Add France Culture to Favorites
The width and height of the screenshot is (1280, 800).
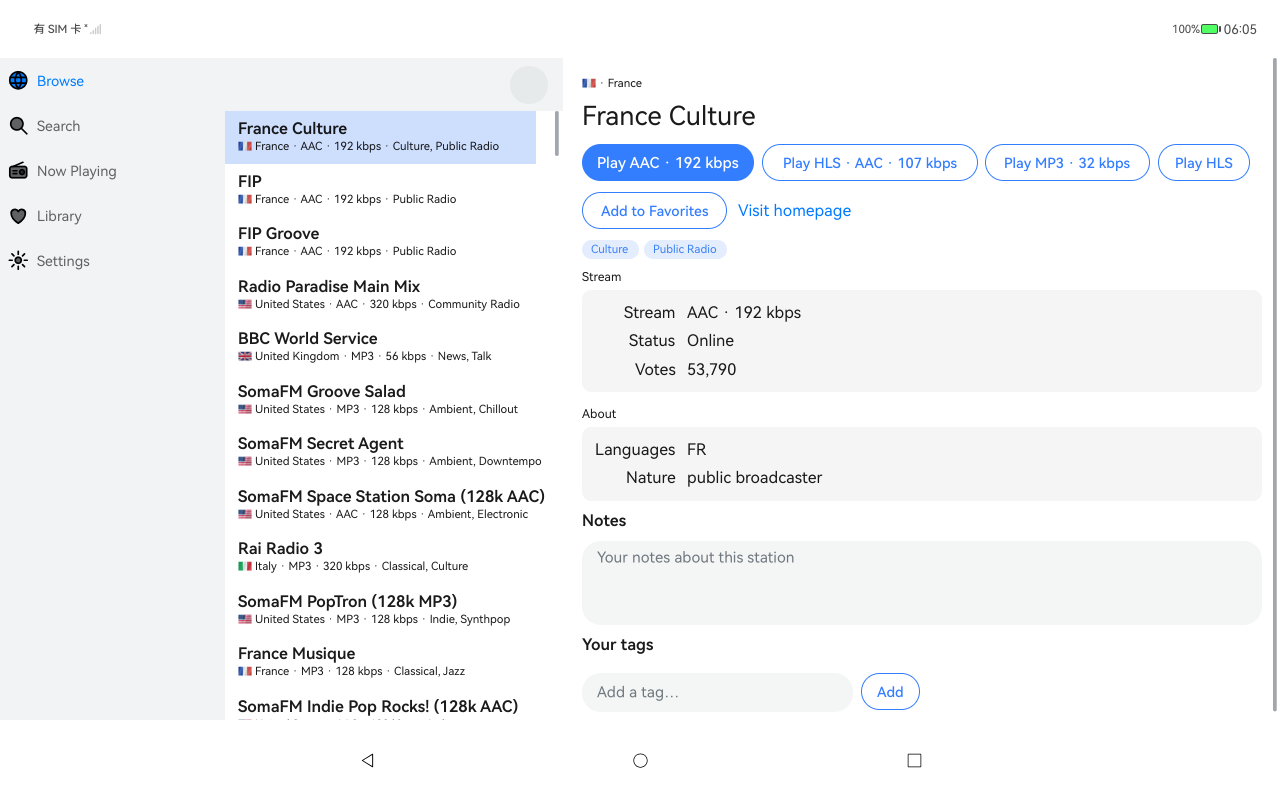654,211
